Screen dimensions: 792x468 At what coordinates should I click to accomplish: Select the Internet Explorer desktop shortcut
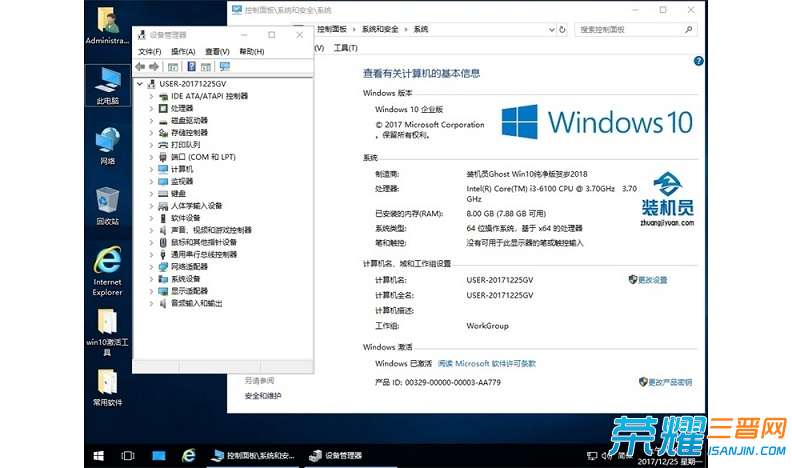click(x=107, y=271)
